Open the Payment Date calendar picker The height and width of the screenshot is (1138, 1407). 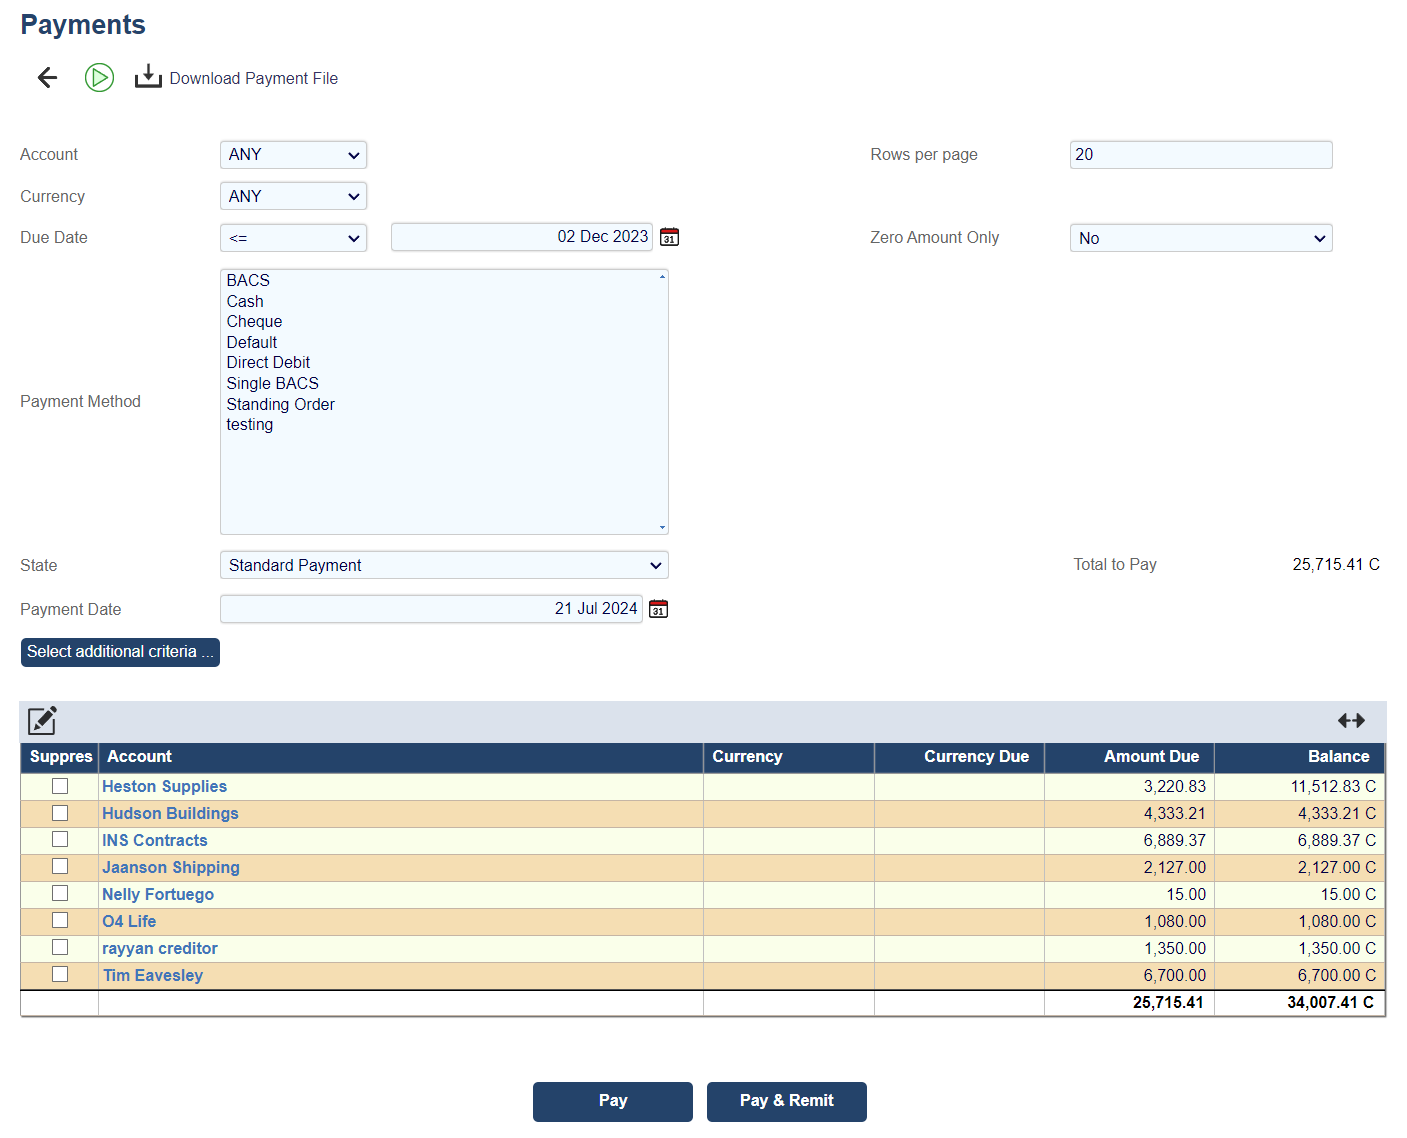coord(658,609)
